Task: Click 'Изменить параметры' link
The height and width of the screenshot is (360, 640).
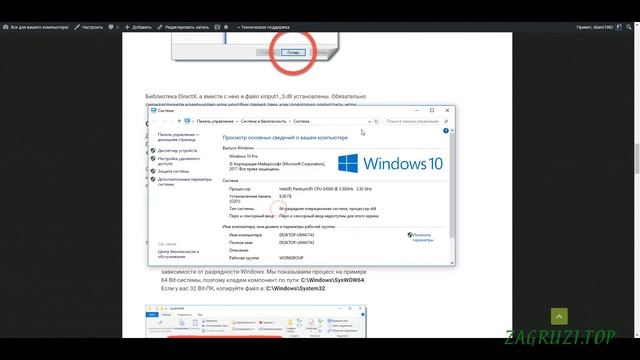Action: [422, 238]
